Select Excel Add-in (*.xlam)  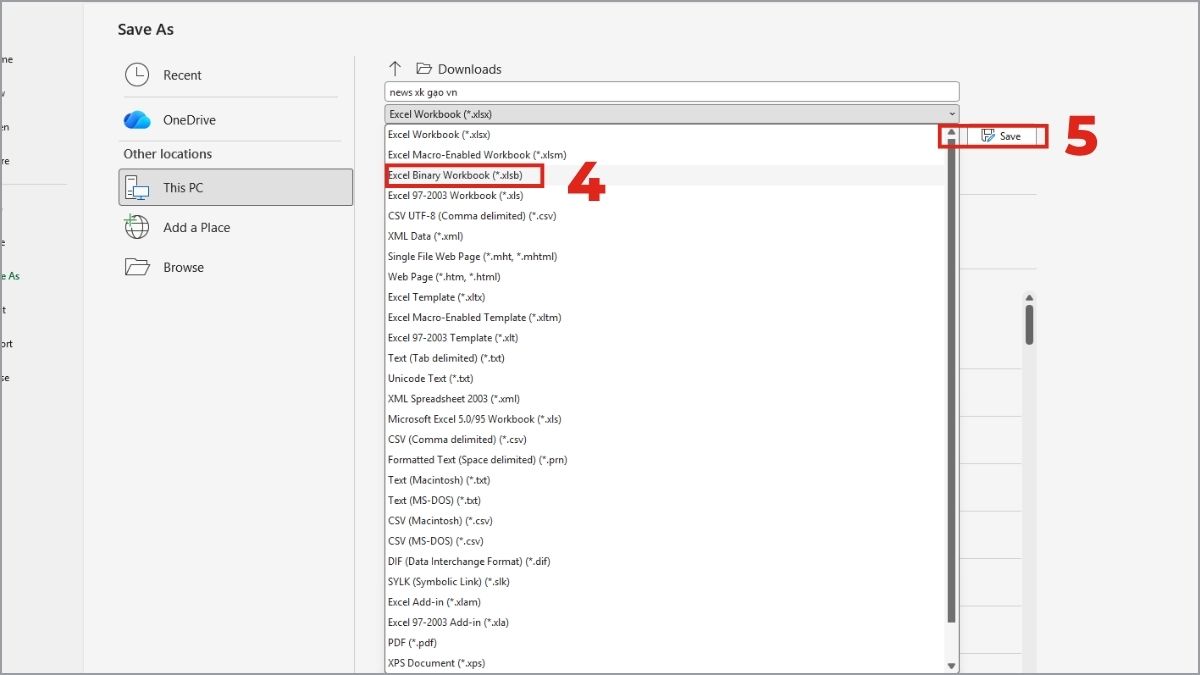[665, 602]
